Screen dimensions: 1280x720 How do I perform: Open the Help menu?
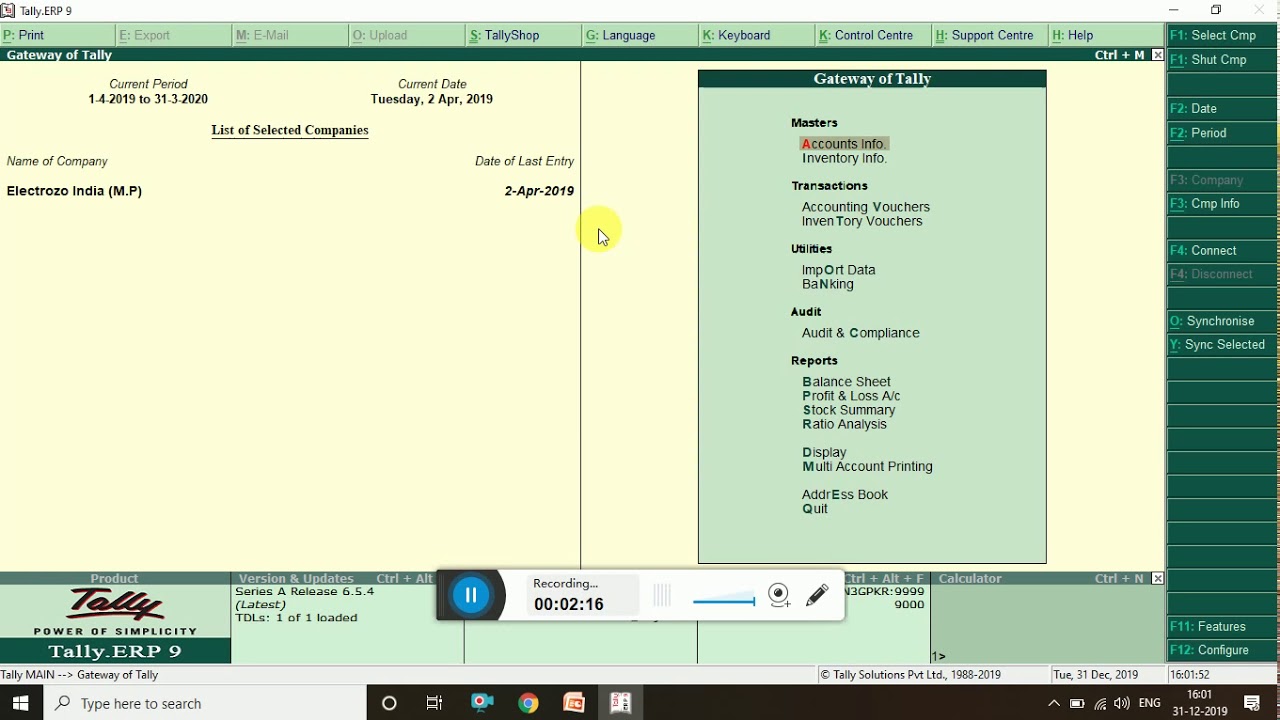(x=1107, y=35)
